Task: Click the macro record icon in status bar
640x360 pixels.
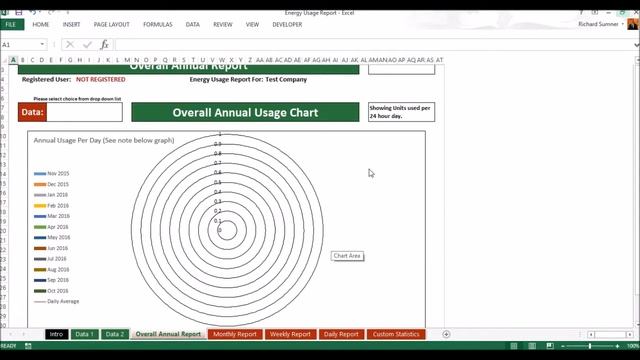Action: point(28,346)
